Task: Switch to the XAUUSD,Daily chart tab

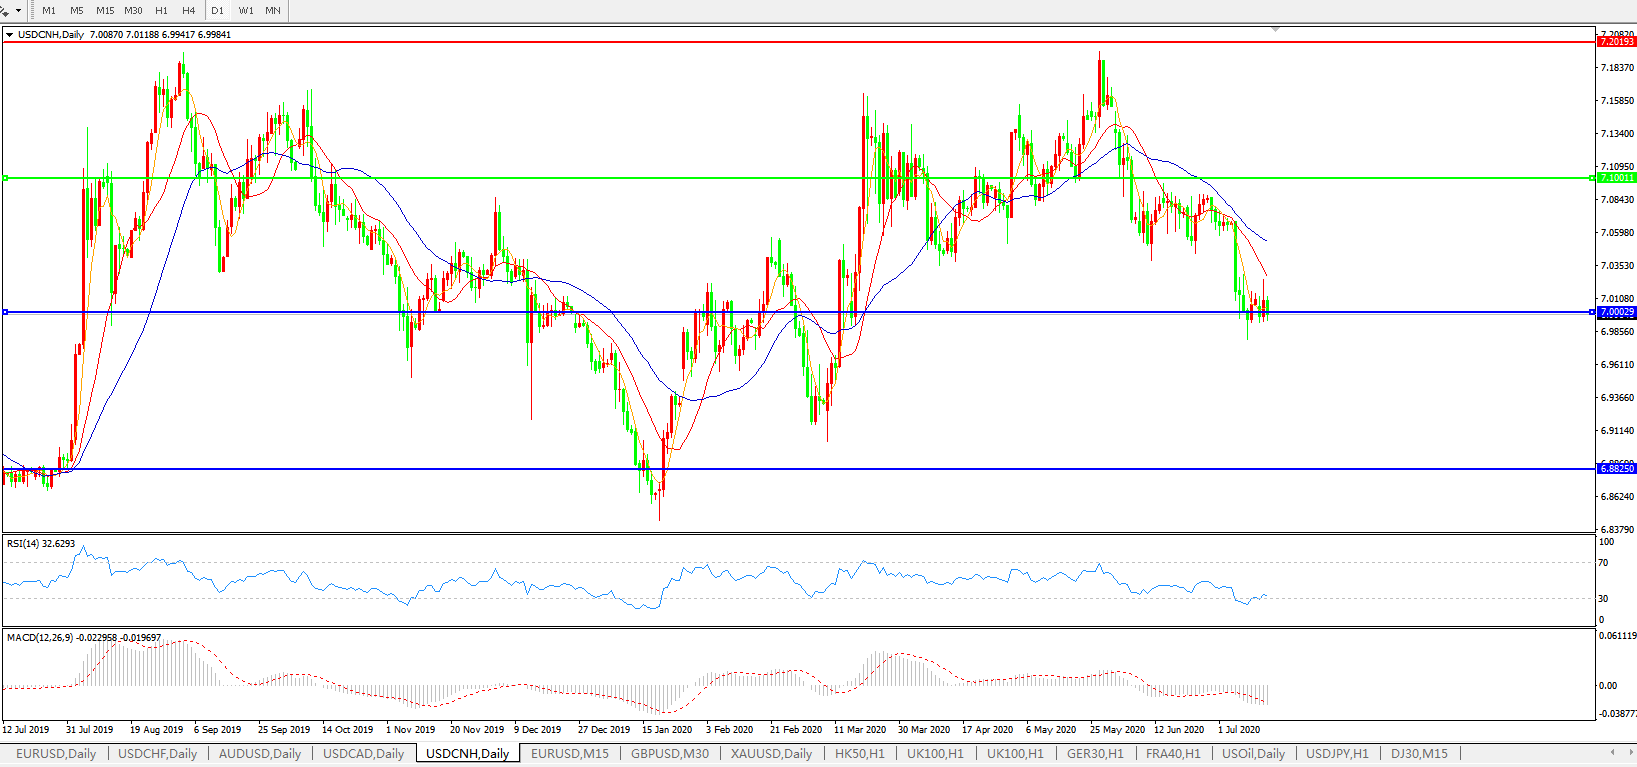Action: pyautogui.click(x=771, y=754)
